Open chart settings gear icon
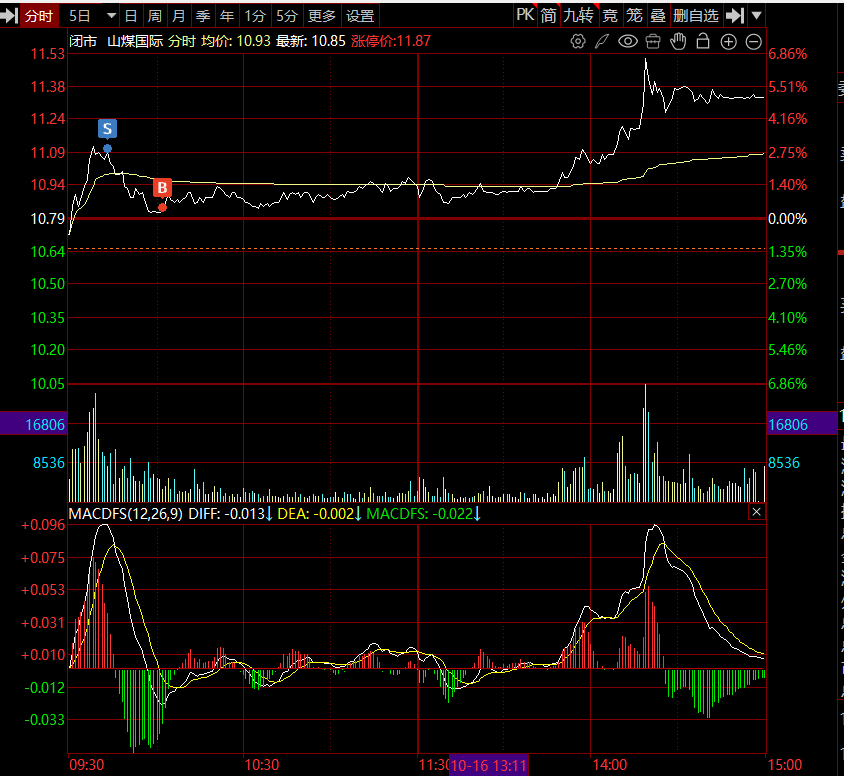 click(x=577, y=42)
